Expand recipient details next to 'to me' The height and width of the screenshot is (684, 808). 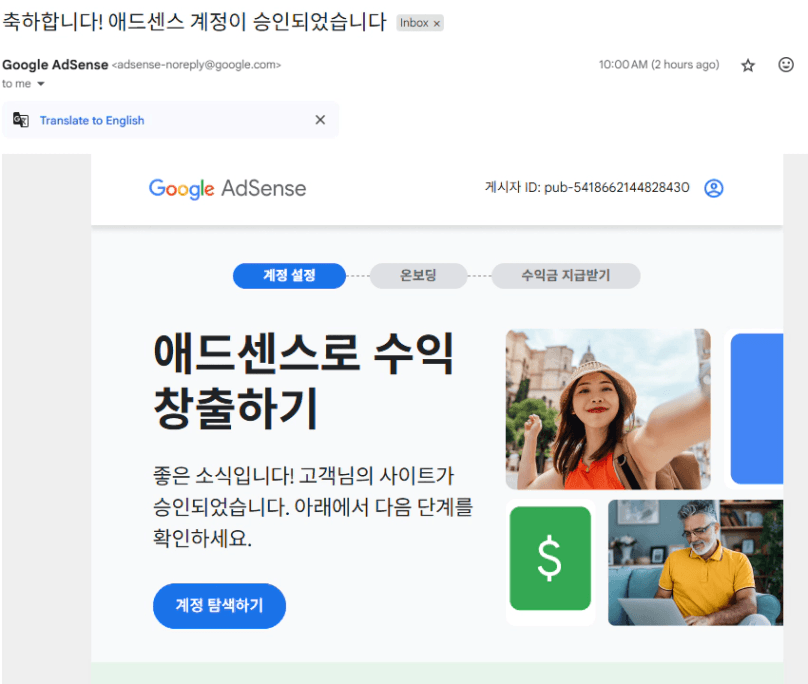(x=41, y=84)
